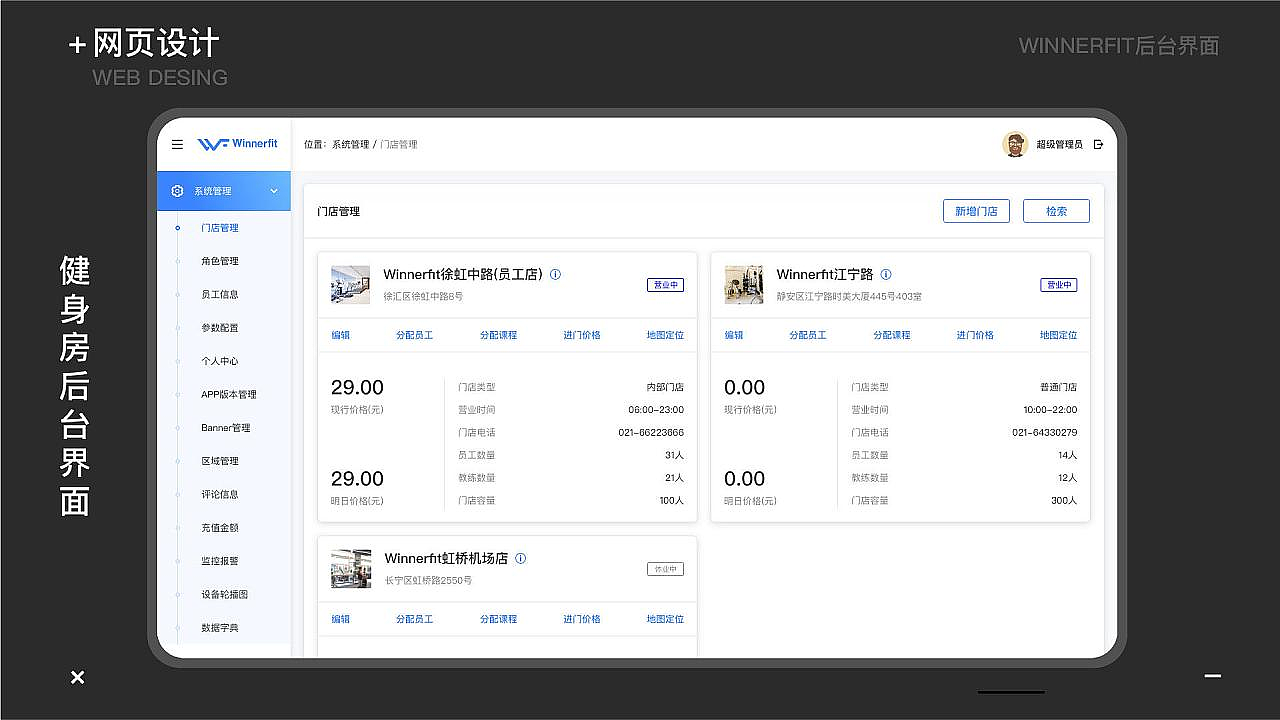Click the Winnerfit虹桥机场店 store thumbnail
Viewport: 1280px width, 720px height.
click(351, 569)
